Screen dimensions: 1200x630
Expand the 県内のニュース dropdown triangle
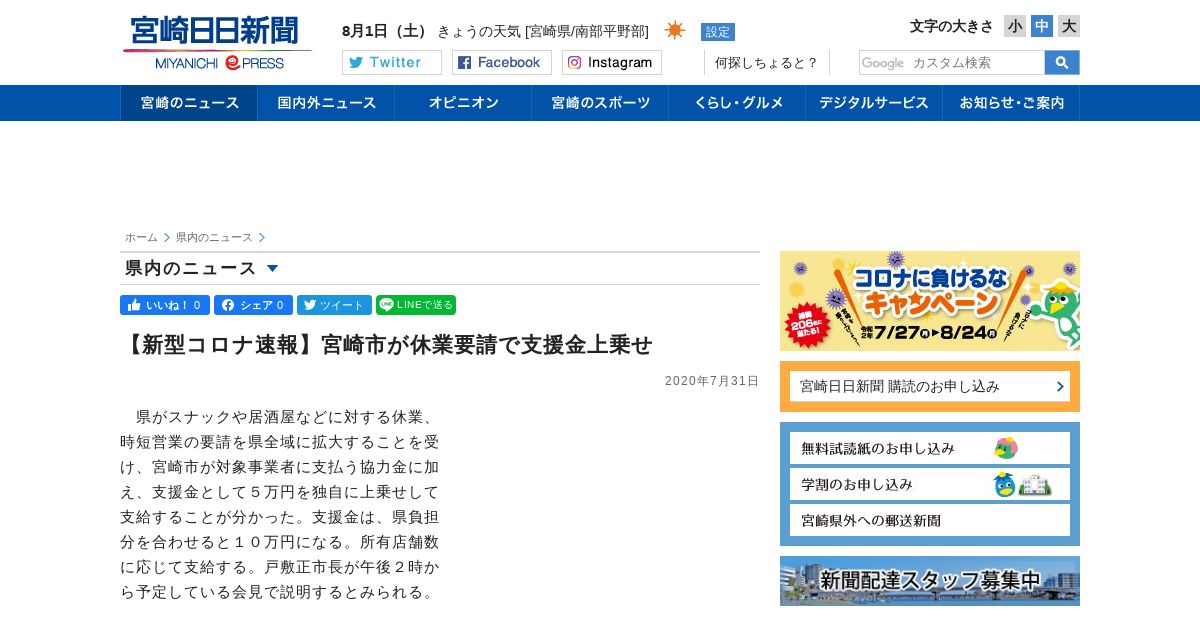tap(273, 268)
